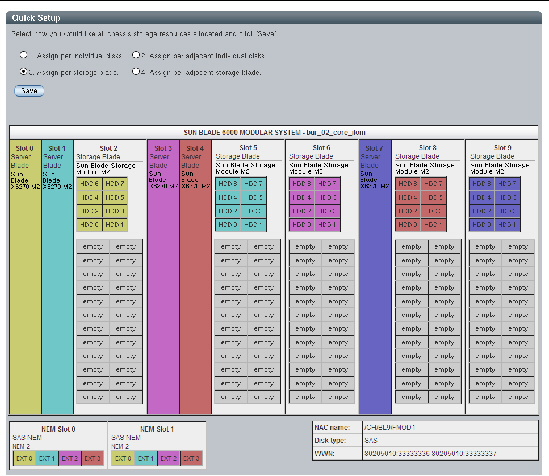Select the assign to adjacent storage blade option

[x=136, y=72]
